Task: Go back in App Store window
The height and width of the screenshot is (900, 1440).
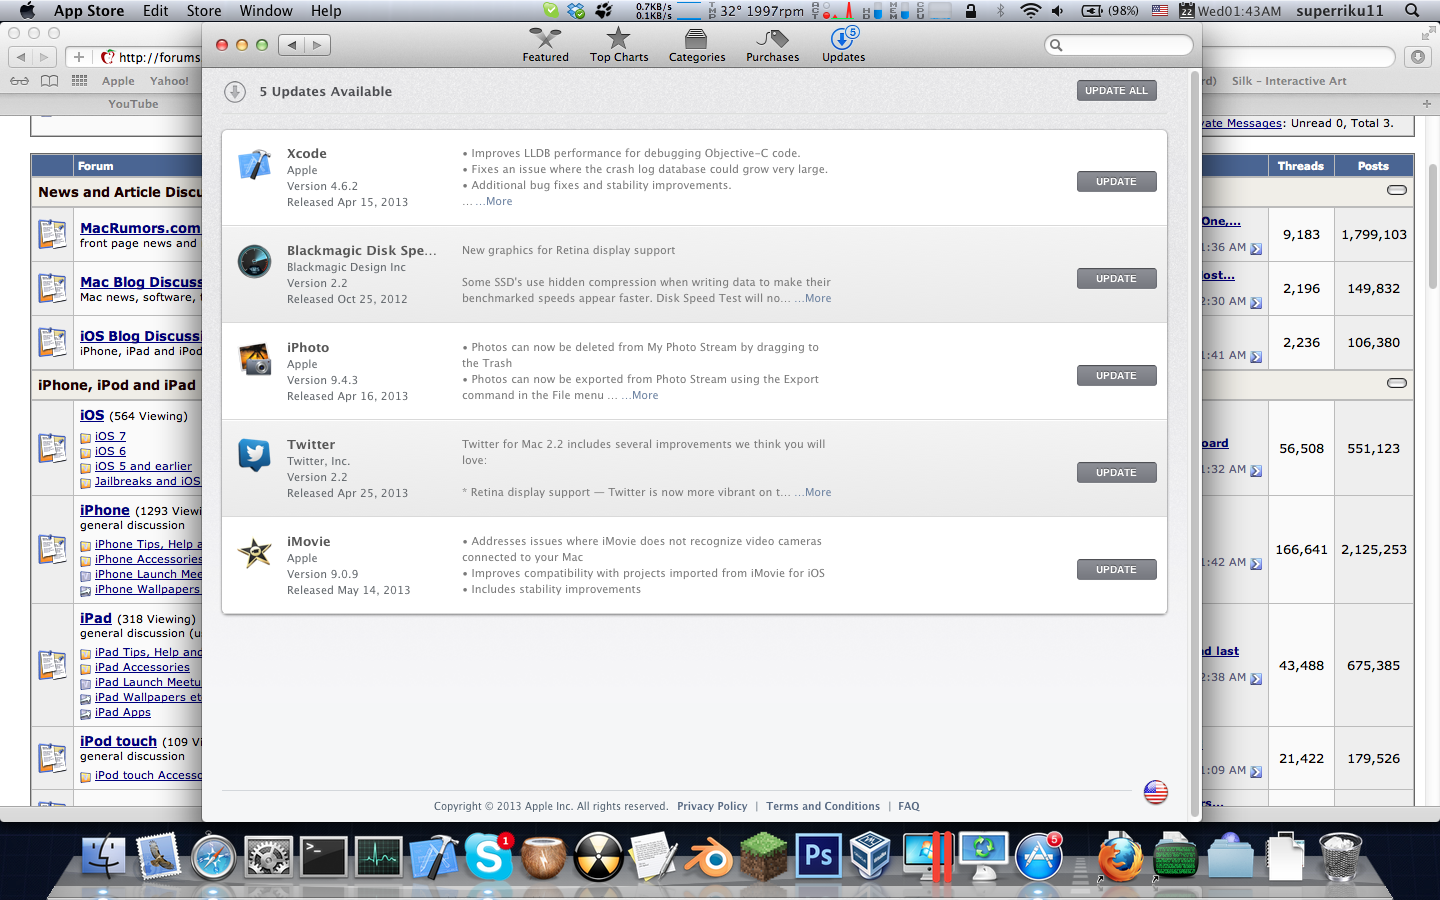Action: [291, 45]
